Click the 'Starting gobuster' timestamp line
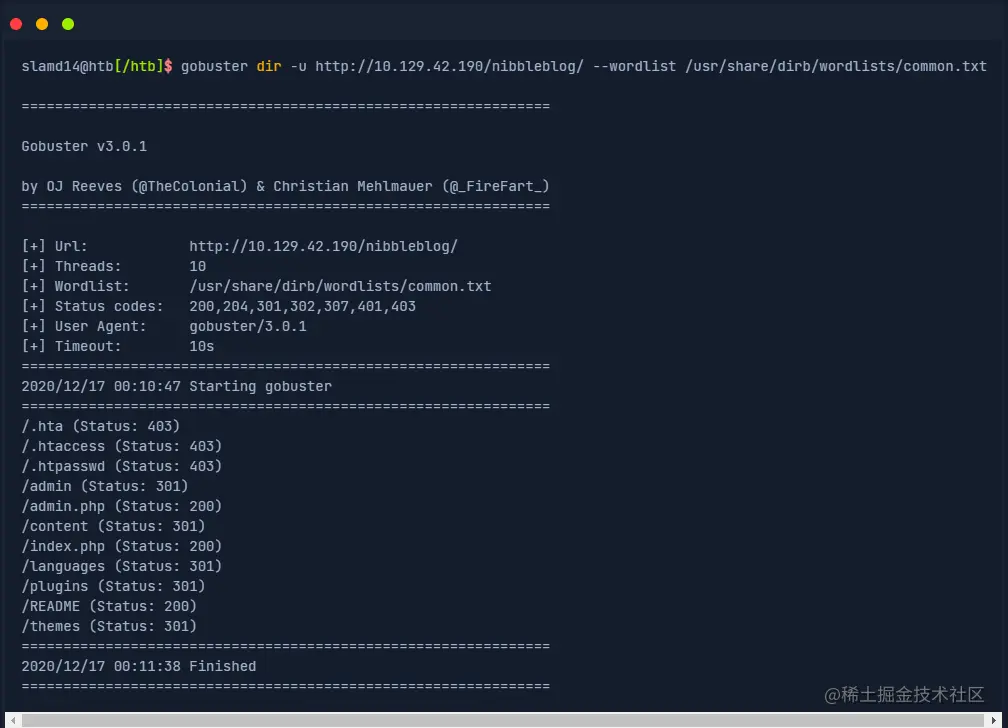The width and height of the screenshot is (1008, 728). 177,387
